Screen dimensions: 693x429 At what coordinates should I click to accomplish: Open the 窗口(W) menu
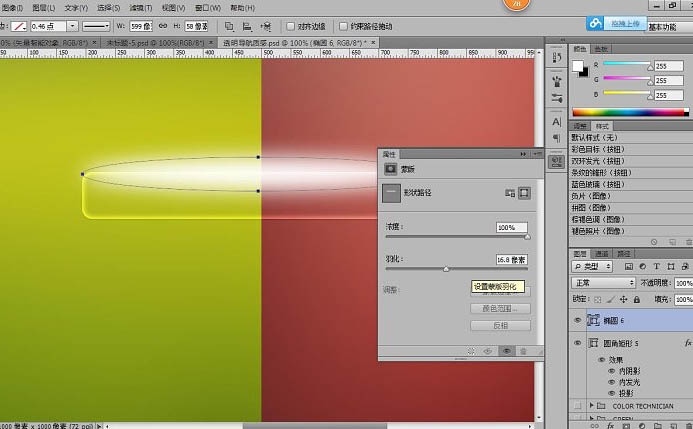click(207, 8)
